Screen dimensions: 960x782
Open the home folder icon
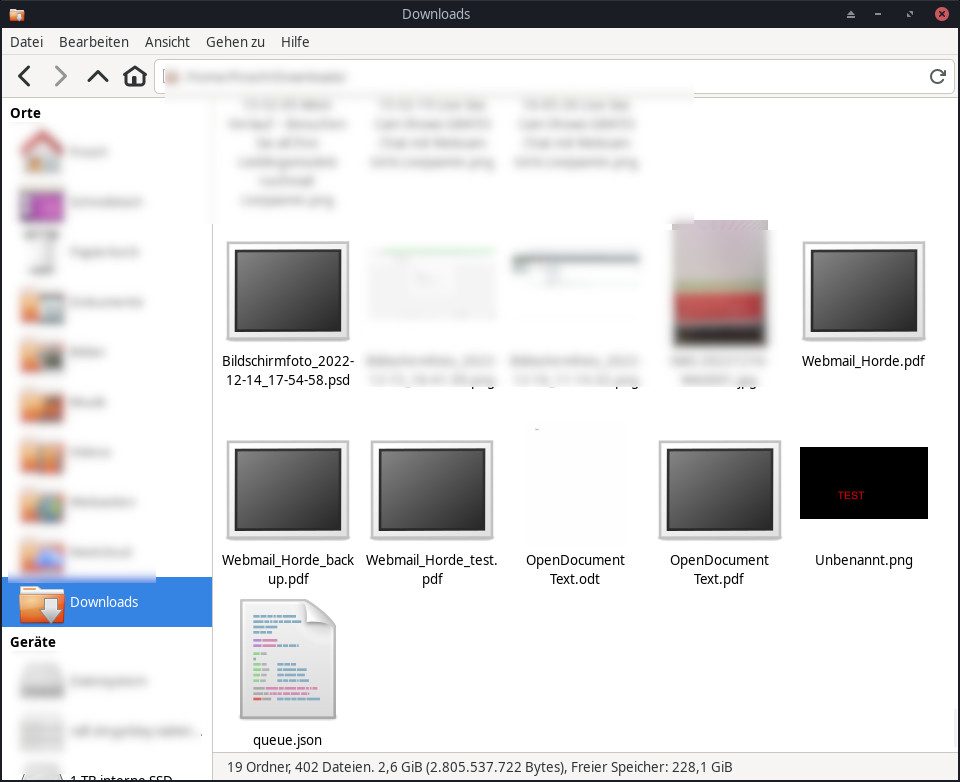pyautogui.click(x=135, y=76)
